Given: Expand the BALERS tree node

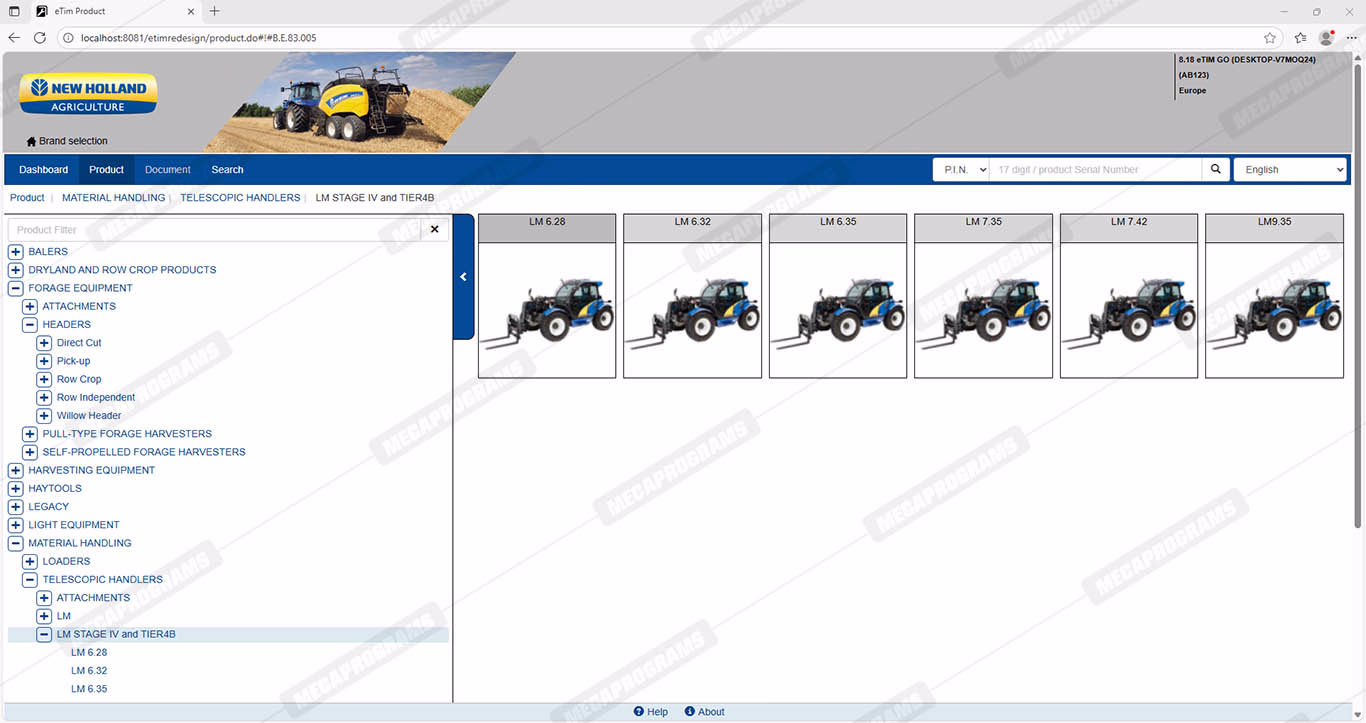Looking at the screenshot, I should click(16, 252).
